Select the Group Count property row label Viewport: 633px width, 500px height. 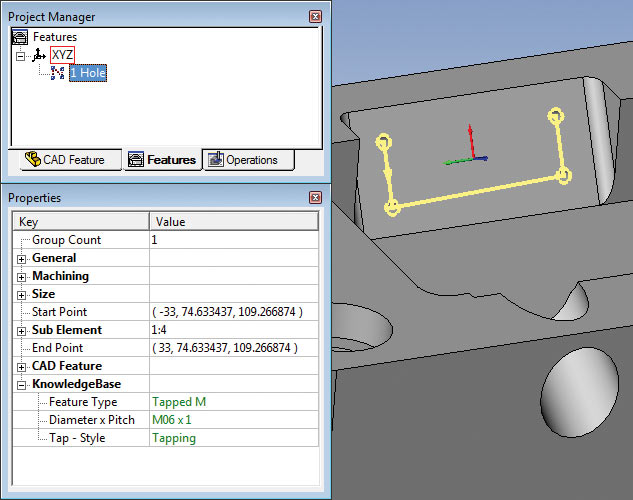[67, 240]
